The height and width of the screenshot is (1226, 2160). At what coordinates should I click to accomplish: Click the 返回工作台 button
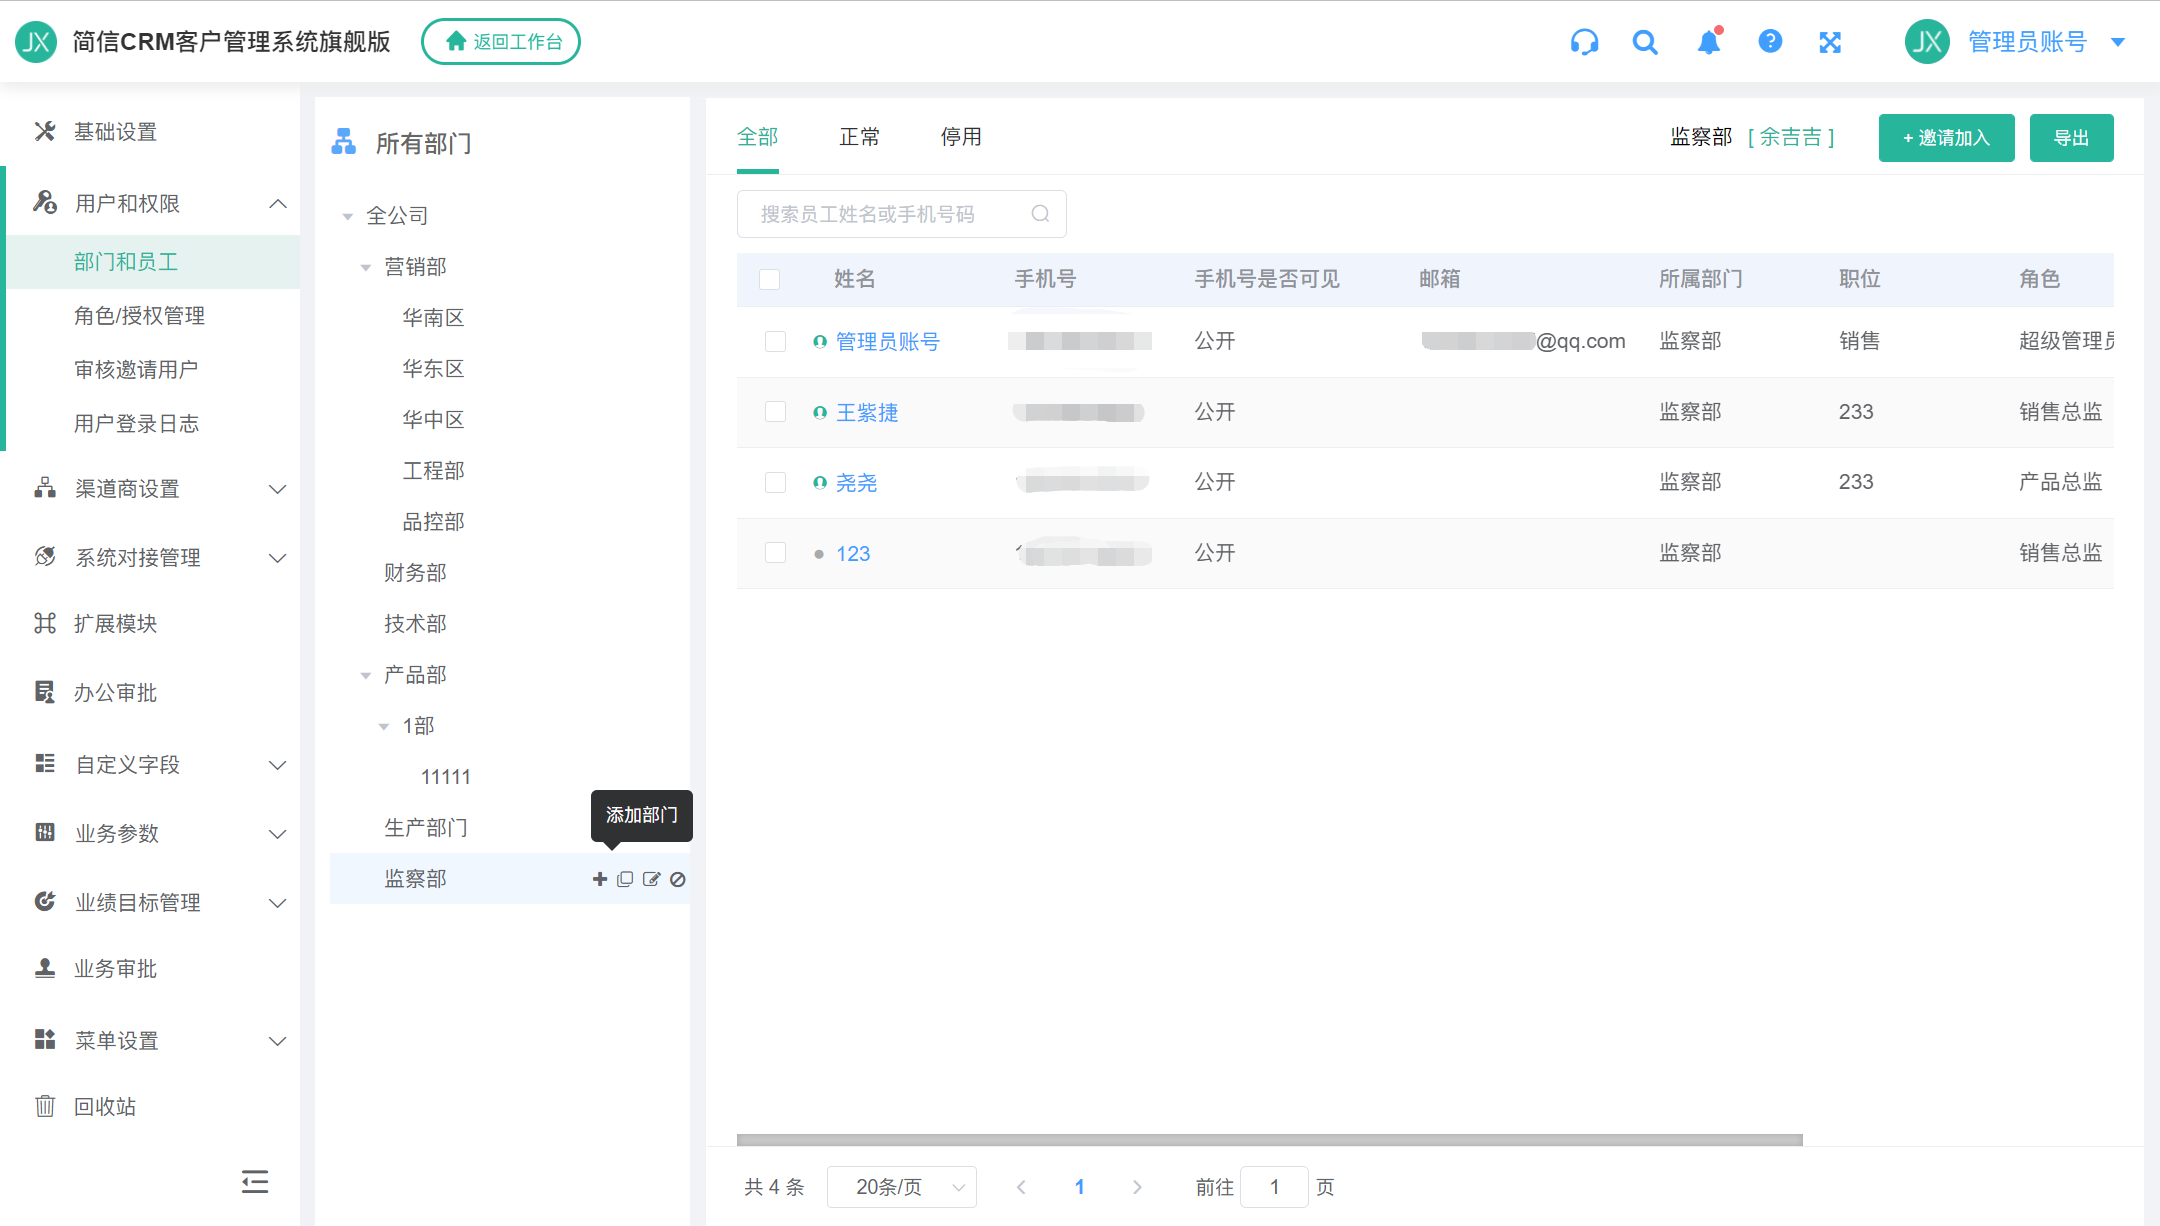501,42
